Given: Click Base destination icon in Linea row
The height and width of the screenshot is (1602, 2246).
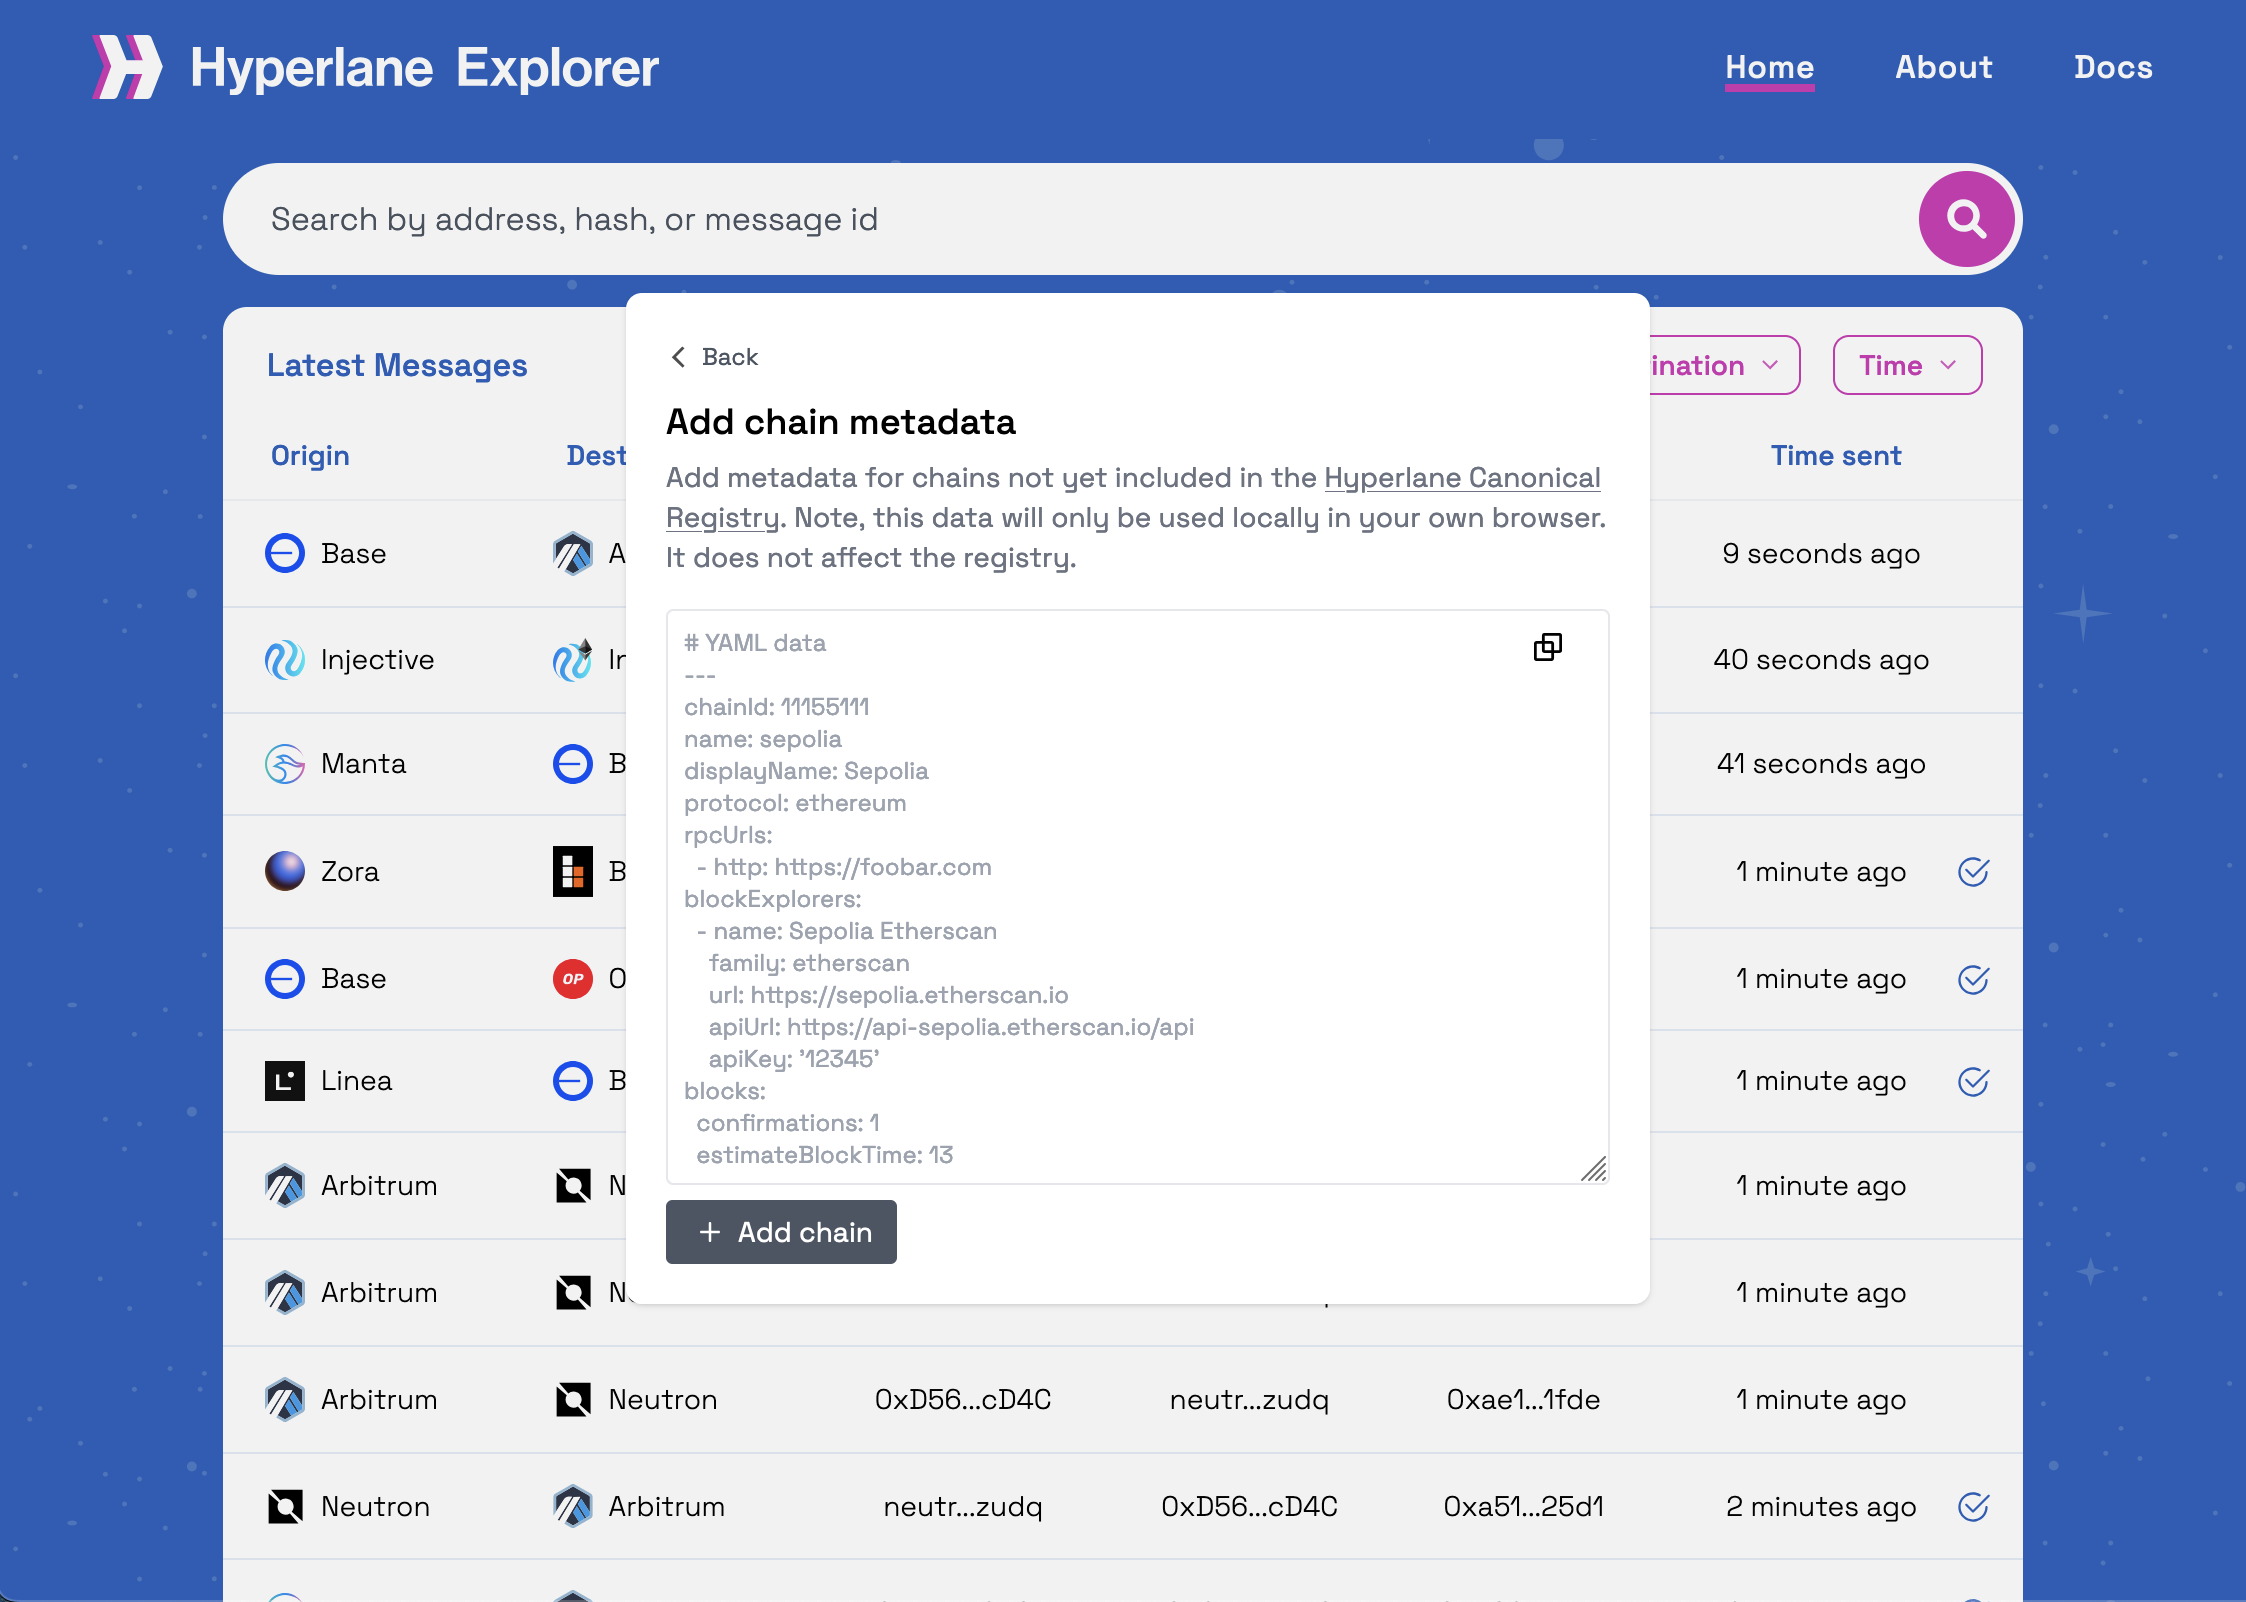Looking at the screenshot, I should (573, 1081).
